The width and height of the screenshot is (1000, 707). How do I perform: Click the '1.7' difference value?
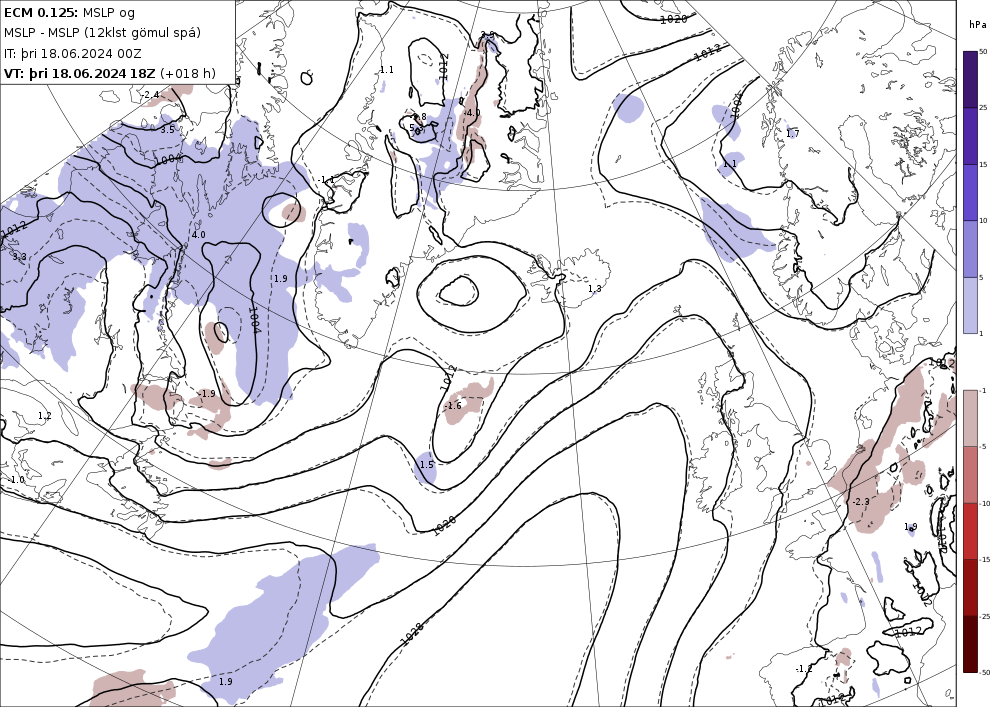tap(793, 133)
